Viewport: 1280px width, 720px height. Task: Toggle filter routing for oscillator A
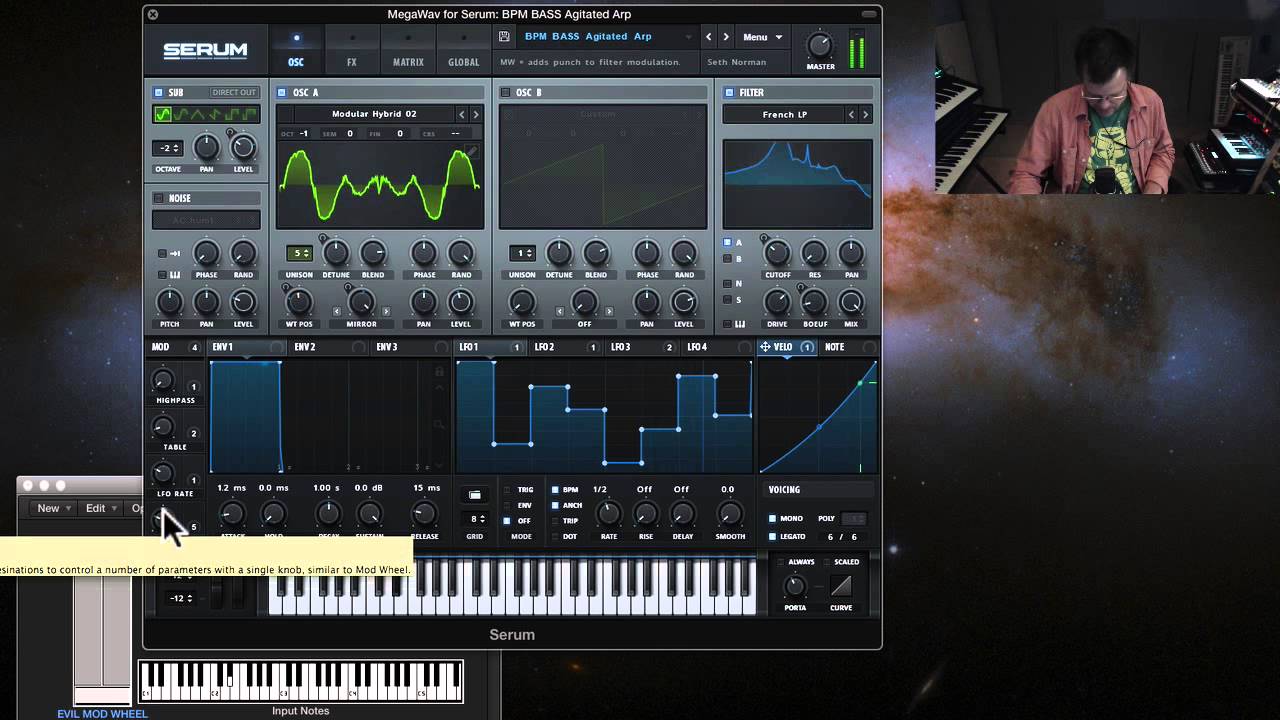728,242
